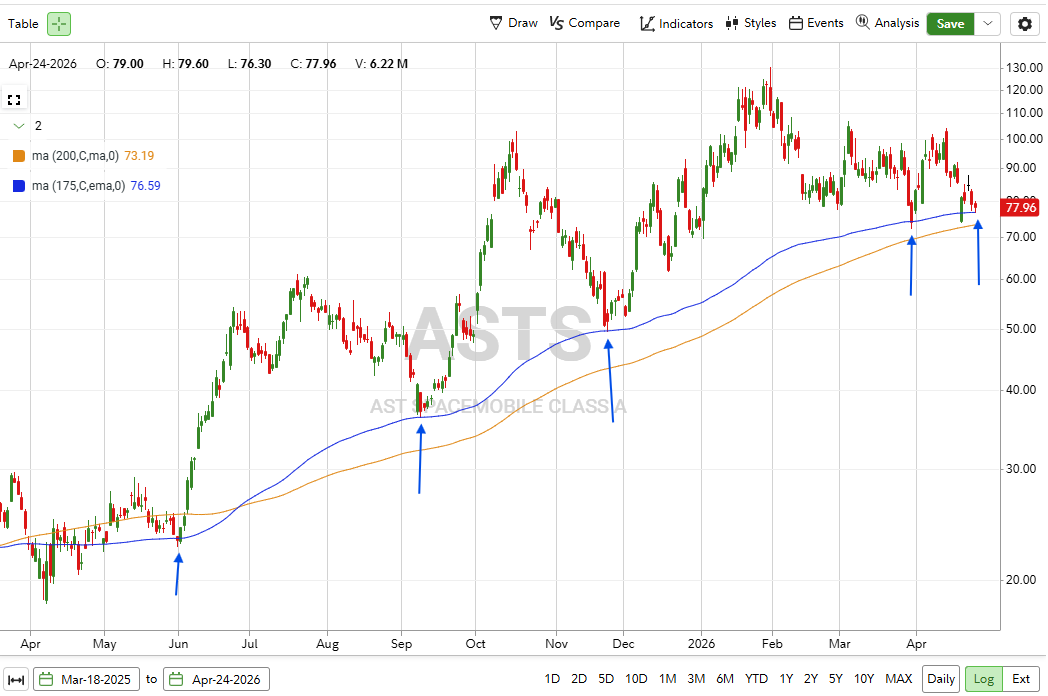
Task: Open the Table view
Action: coord(23,24)
